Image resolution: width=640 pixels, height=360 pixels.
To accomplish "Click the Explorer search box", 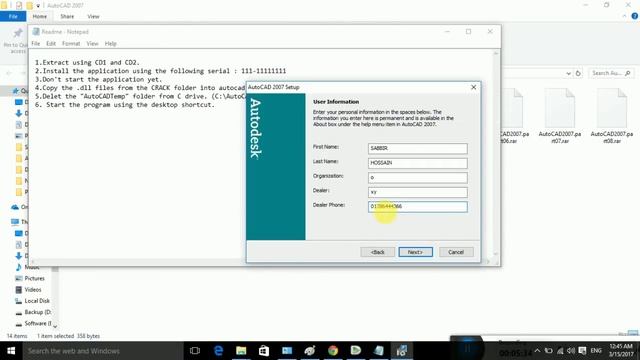I will (611, 73).
